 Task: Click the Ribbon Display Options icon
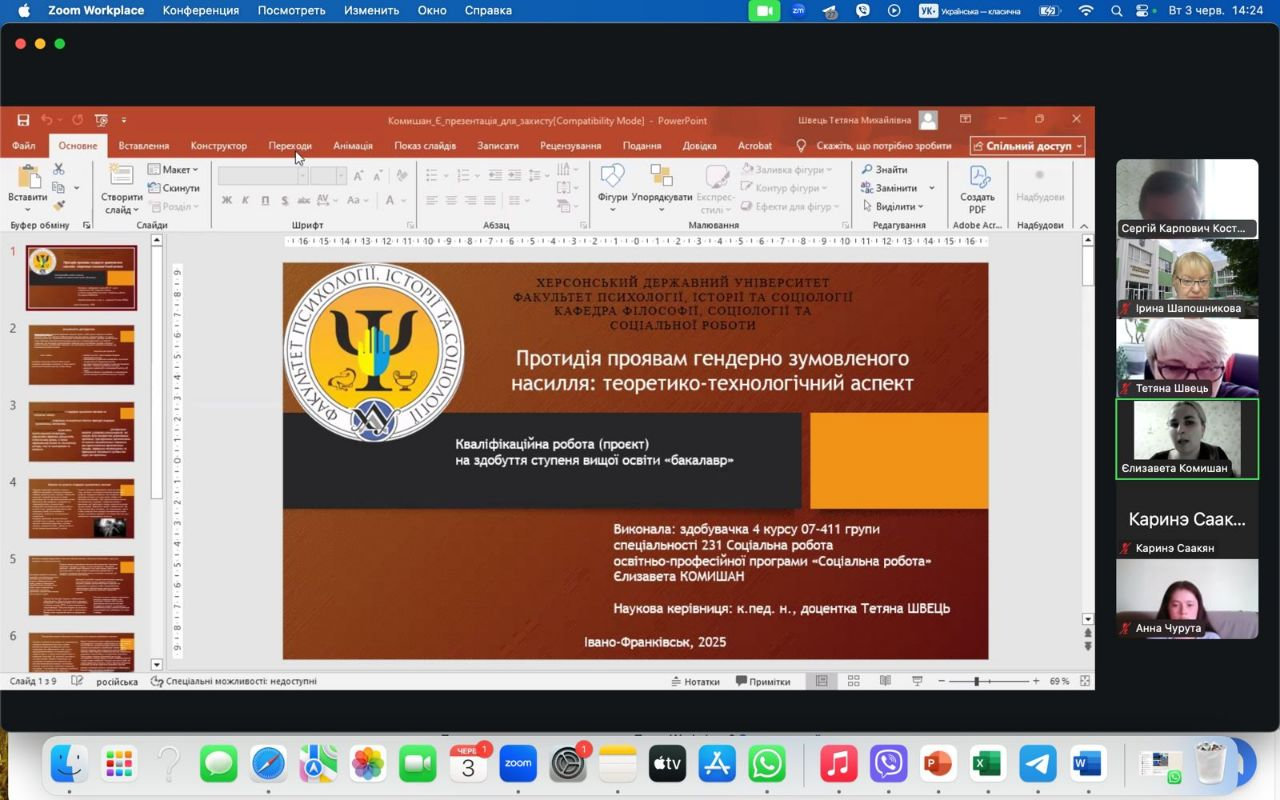click(965, 120)
